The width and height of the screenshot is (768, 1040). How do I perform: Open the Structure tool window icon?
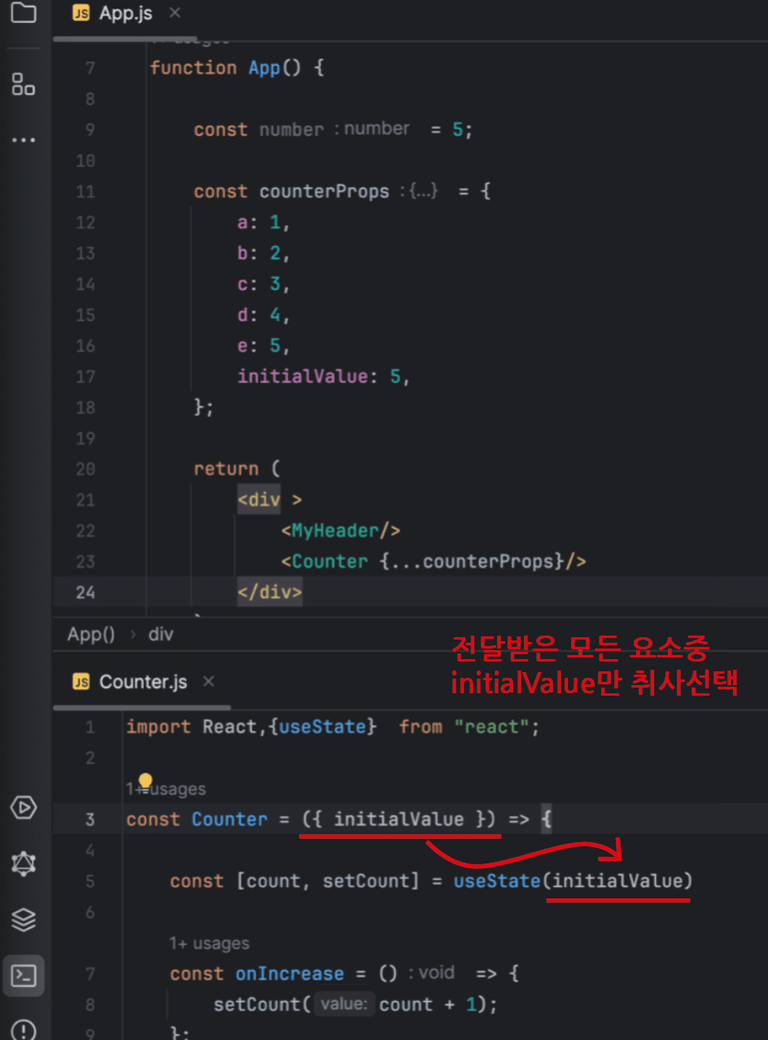(23, 84)
